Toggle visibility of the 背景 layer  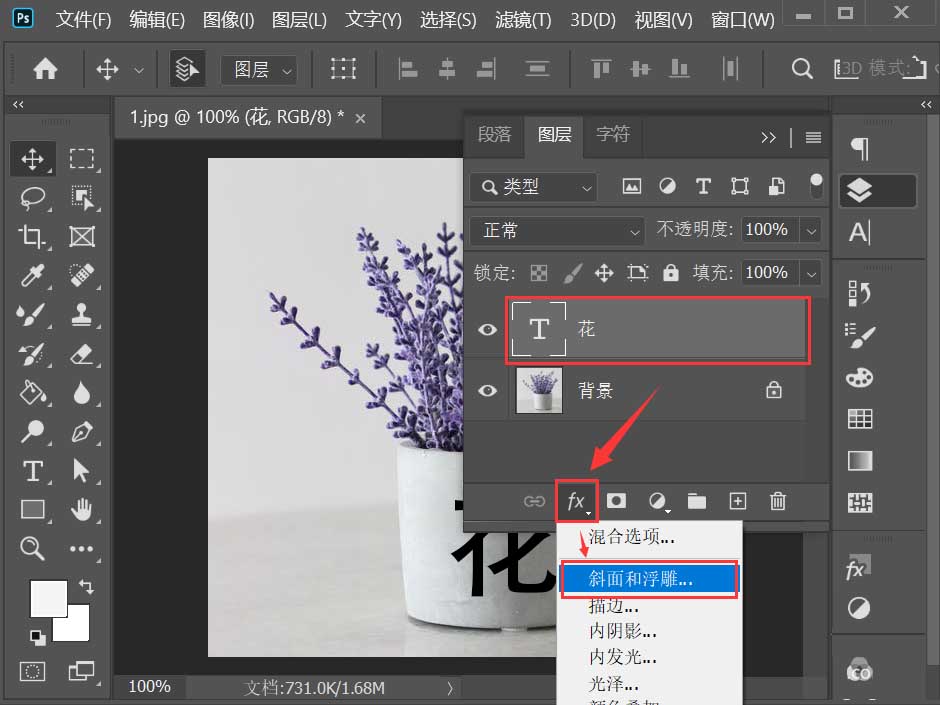coord(487,391)
